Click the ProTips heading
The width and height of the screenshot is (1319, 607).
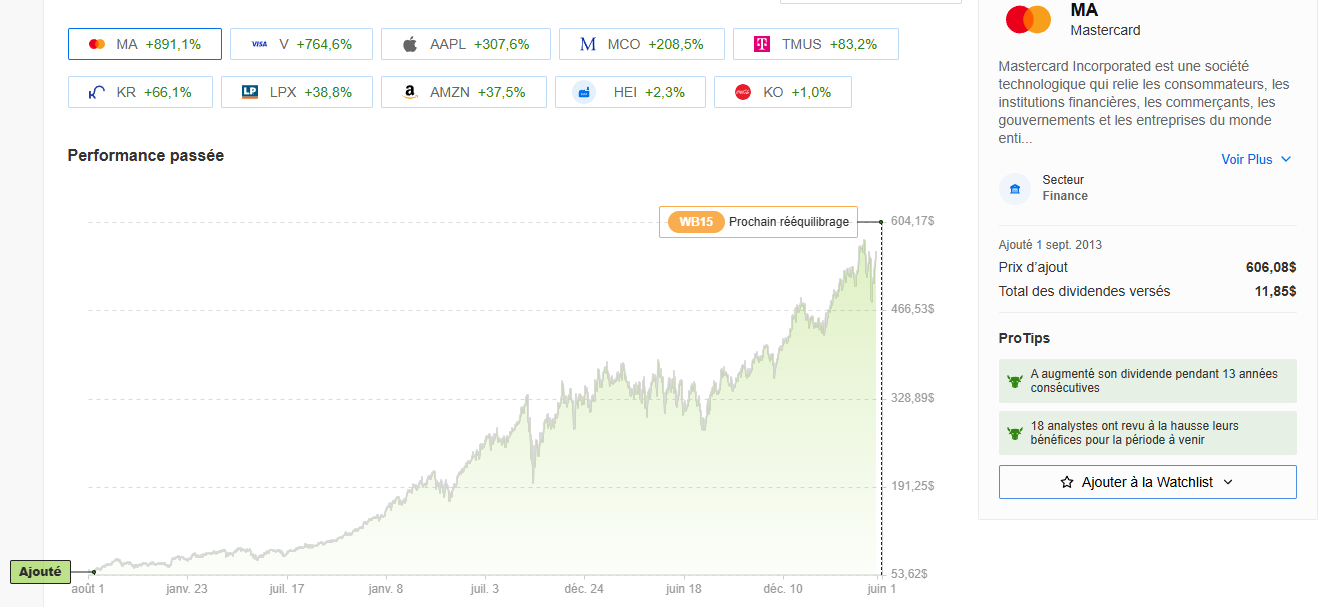point(1024,338)
